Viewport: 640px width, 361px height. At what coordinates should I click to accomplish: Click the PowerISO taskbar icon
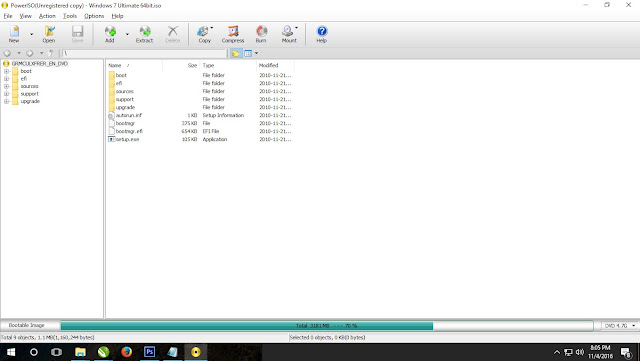196,352
